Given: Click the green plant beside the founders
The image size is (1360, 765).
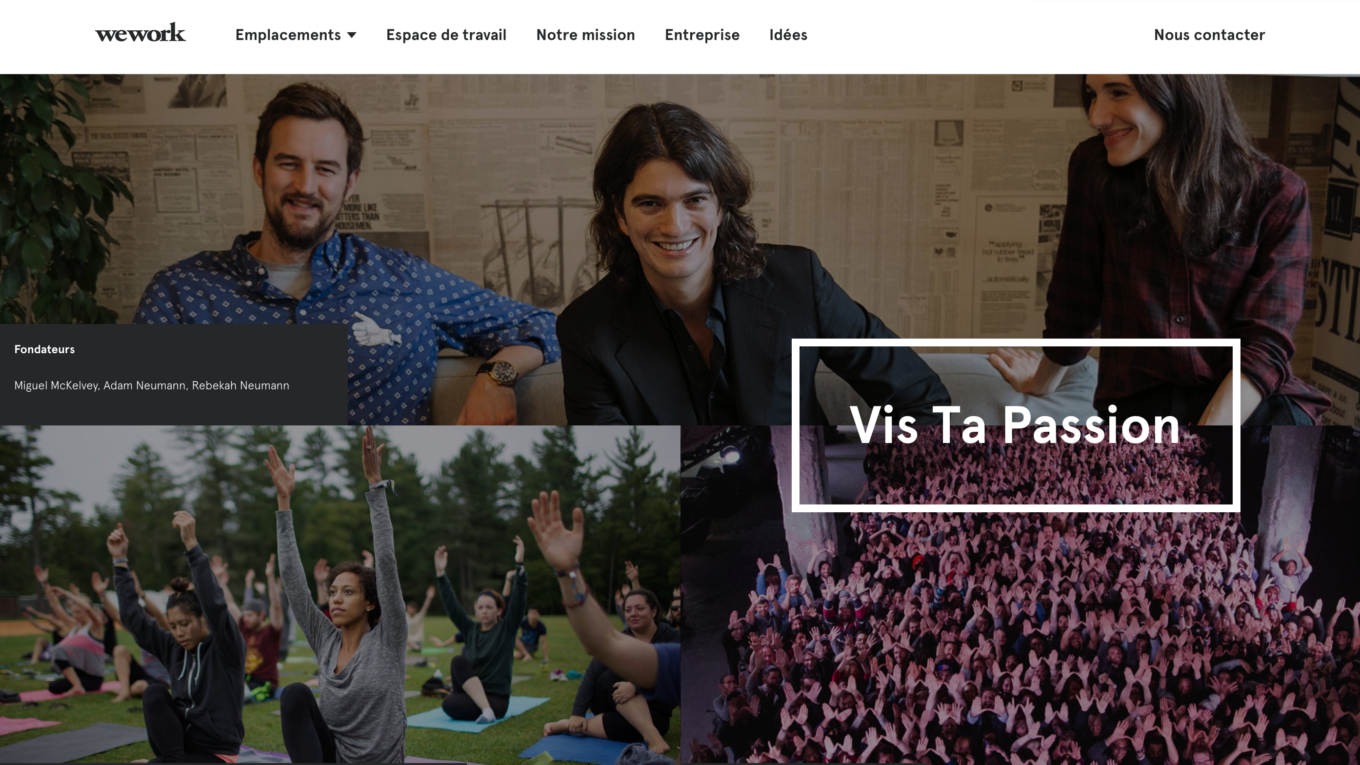Looking at the screenshot, I should [x=55, y=190].
